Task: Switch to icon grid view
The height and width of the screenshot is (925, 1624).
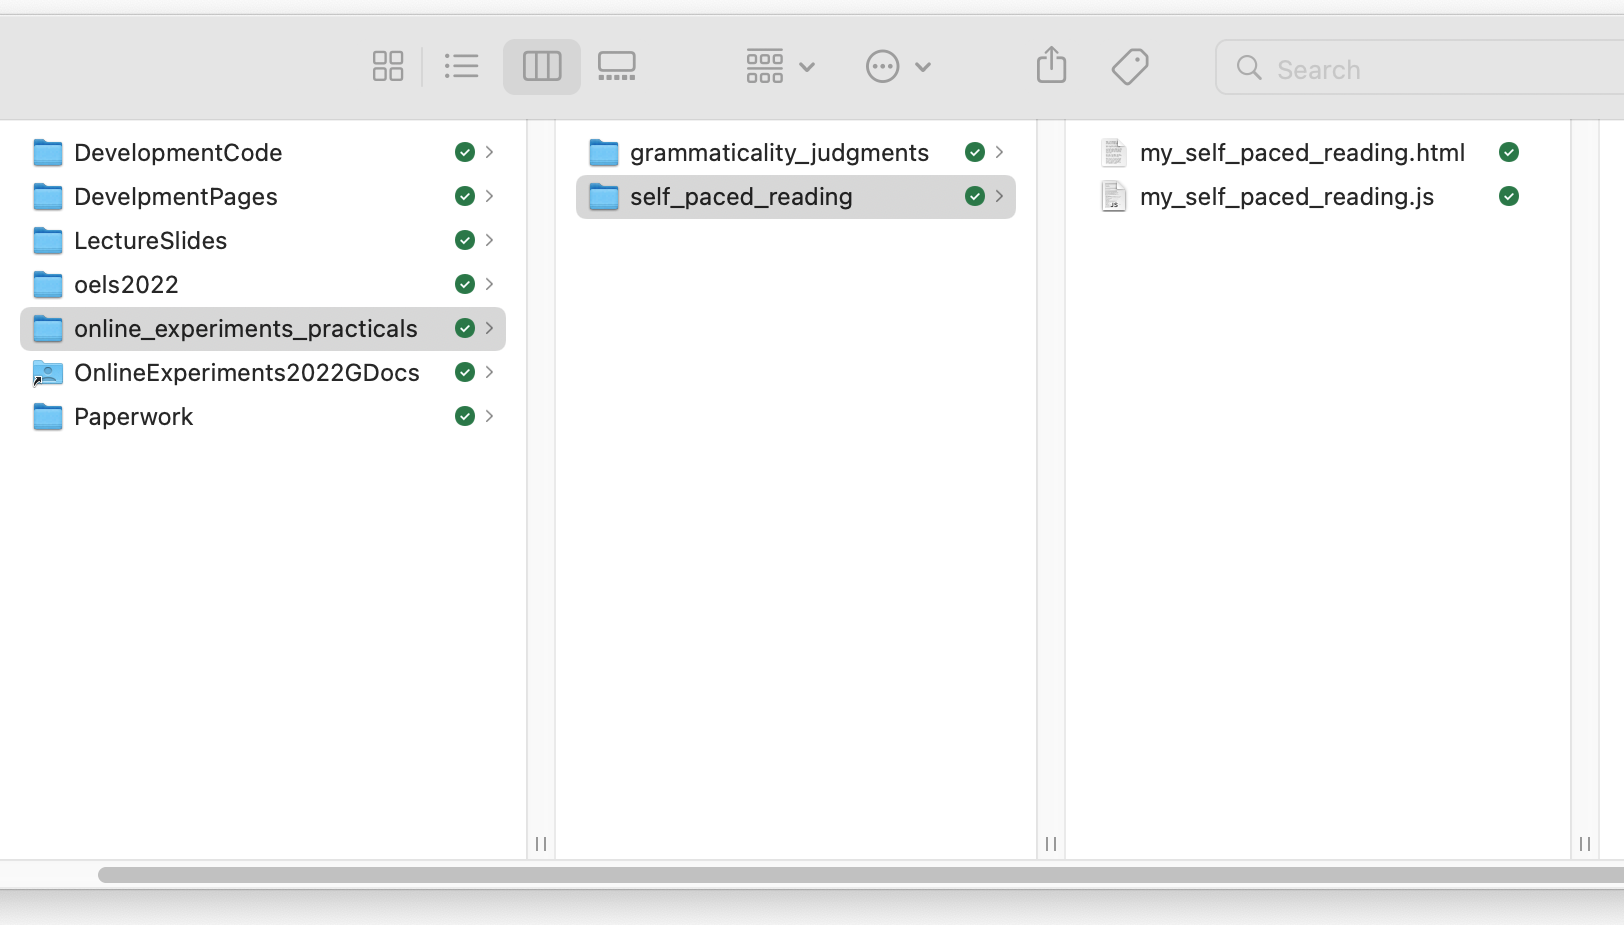Action: tap(388, 67)
